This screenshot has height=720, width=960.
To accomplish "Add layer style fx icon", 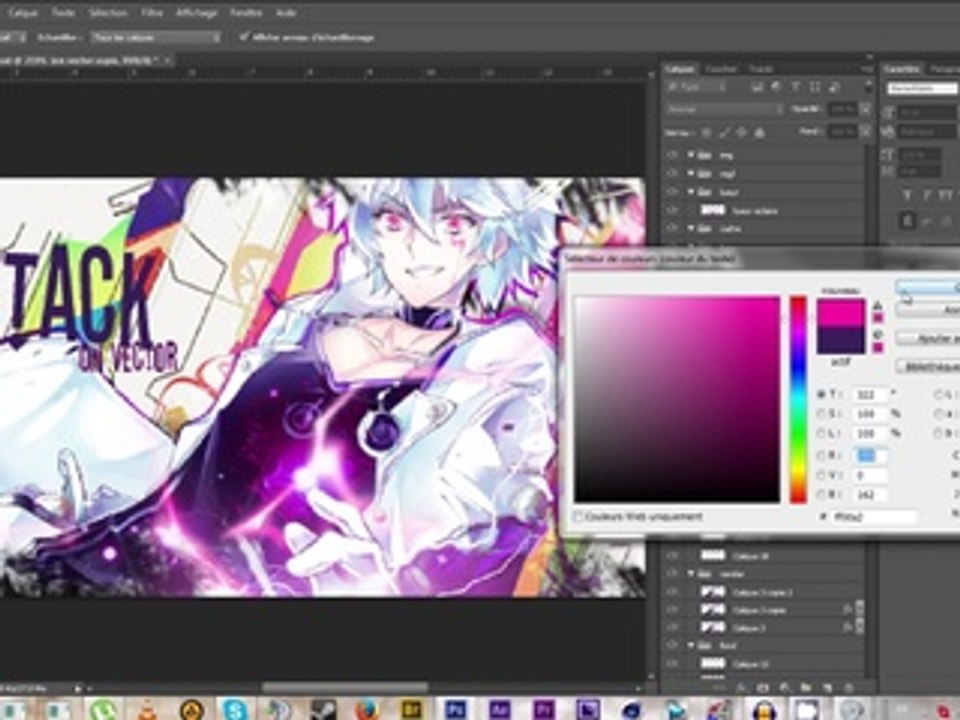I will 741,688.
